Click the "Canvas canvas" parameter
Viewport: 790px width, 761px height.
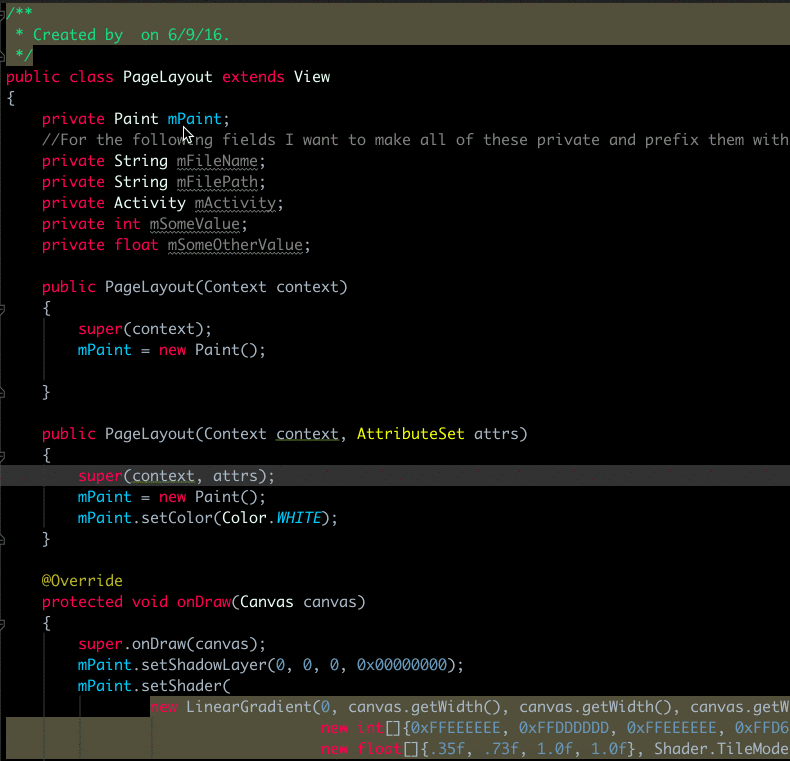297,602
